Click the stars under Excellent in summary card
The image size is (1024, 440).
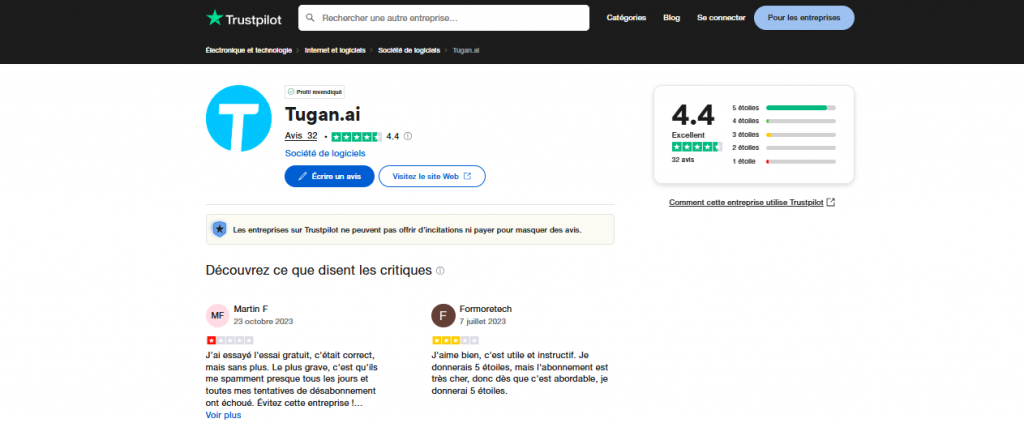click(x=696, y=147)
